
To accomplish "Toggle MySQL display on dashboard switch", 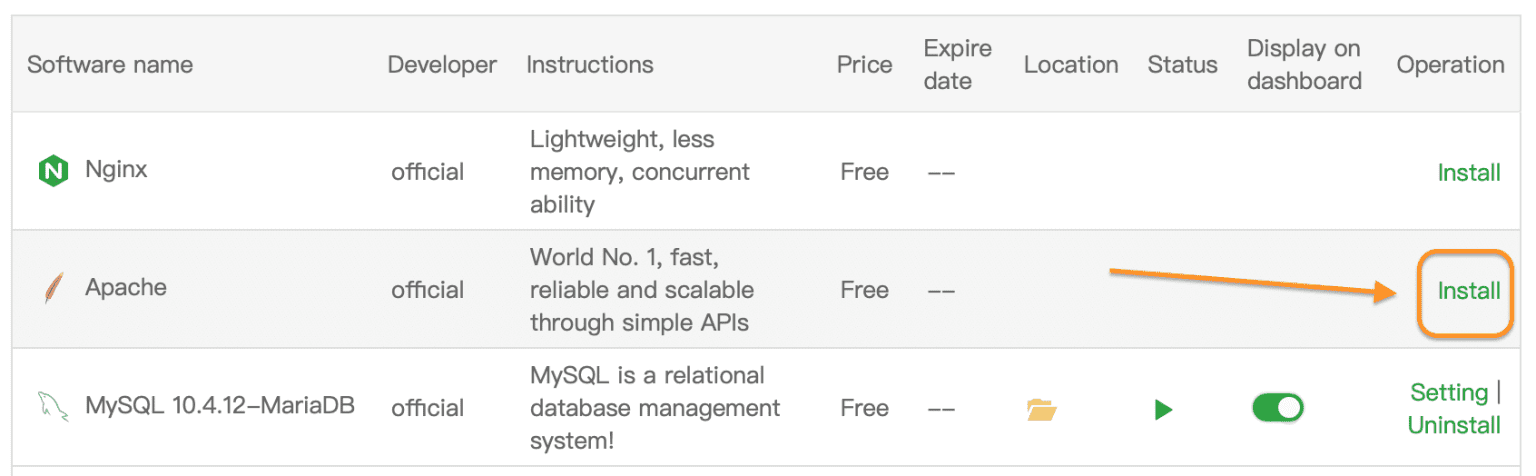I will [1277, 408].
